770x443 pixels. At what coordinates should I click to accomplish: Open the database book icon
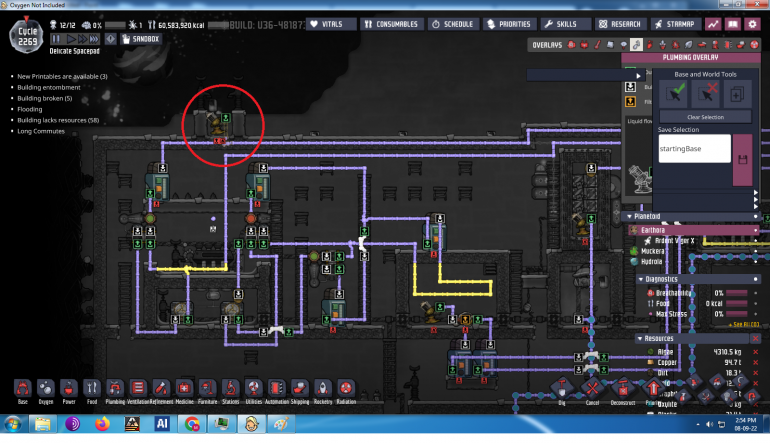click(x=733, y=24)
